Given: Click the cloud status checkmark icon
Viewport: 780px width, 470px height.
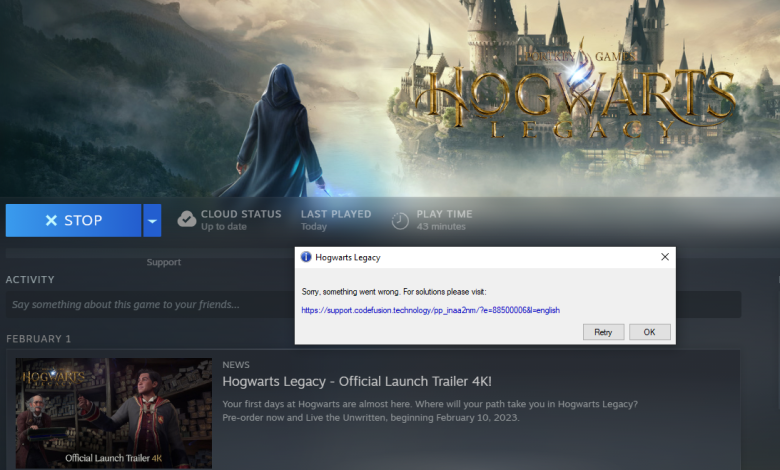Looking at the screenshot, I should pyautogui.click(x=187, y=219).
